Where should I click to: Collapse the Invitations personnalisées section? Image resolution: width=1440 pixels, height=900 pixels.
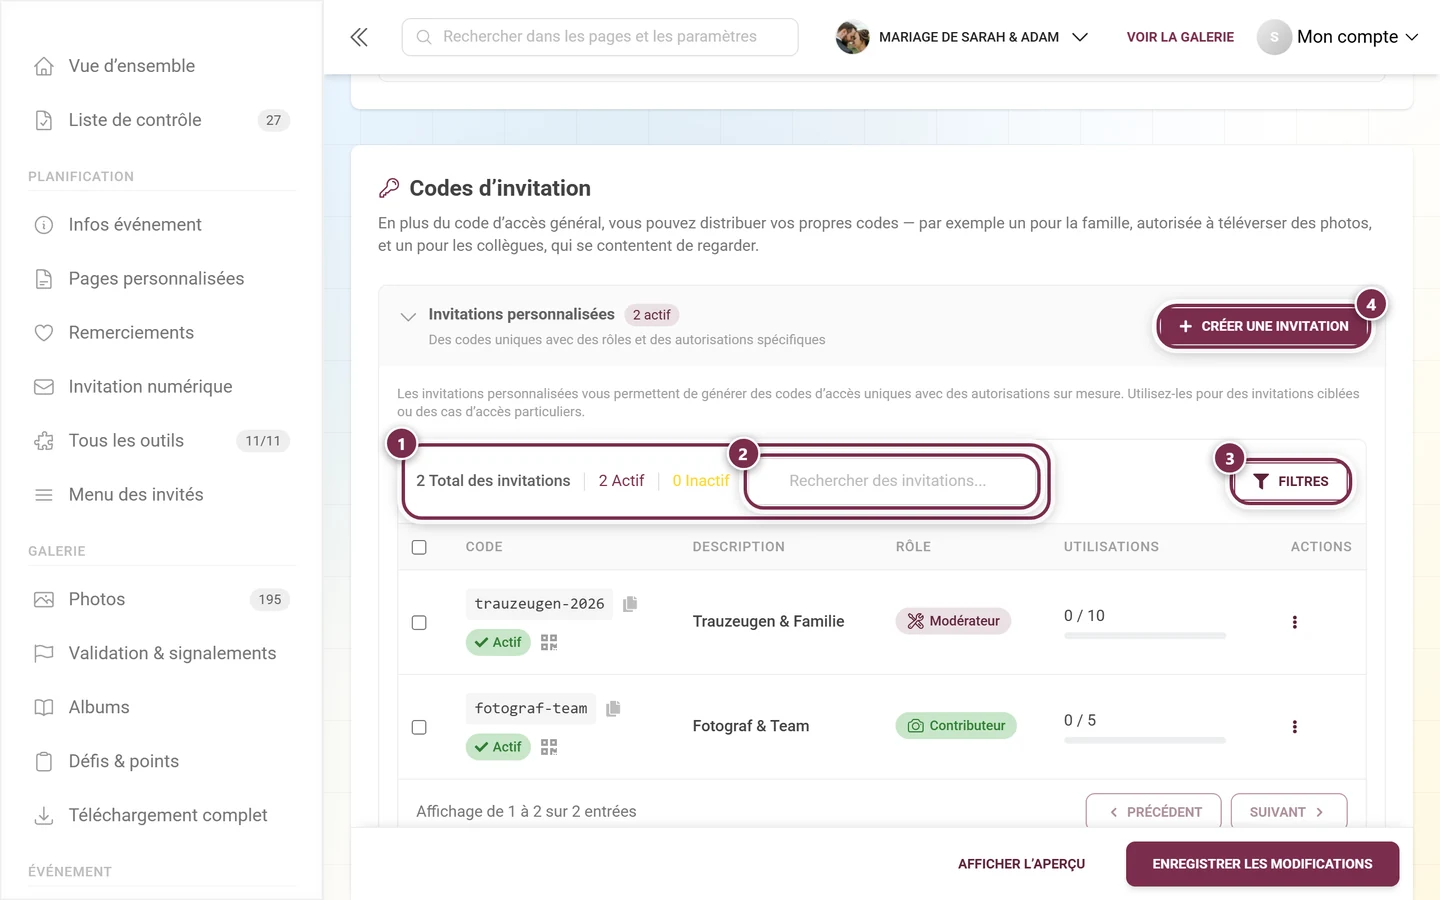pos(408,316)
